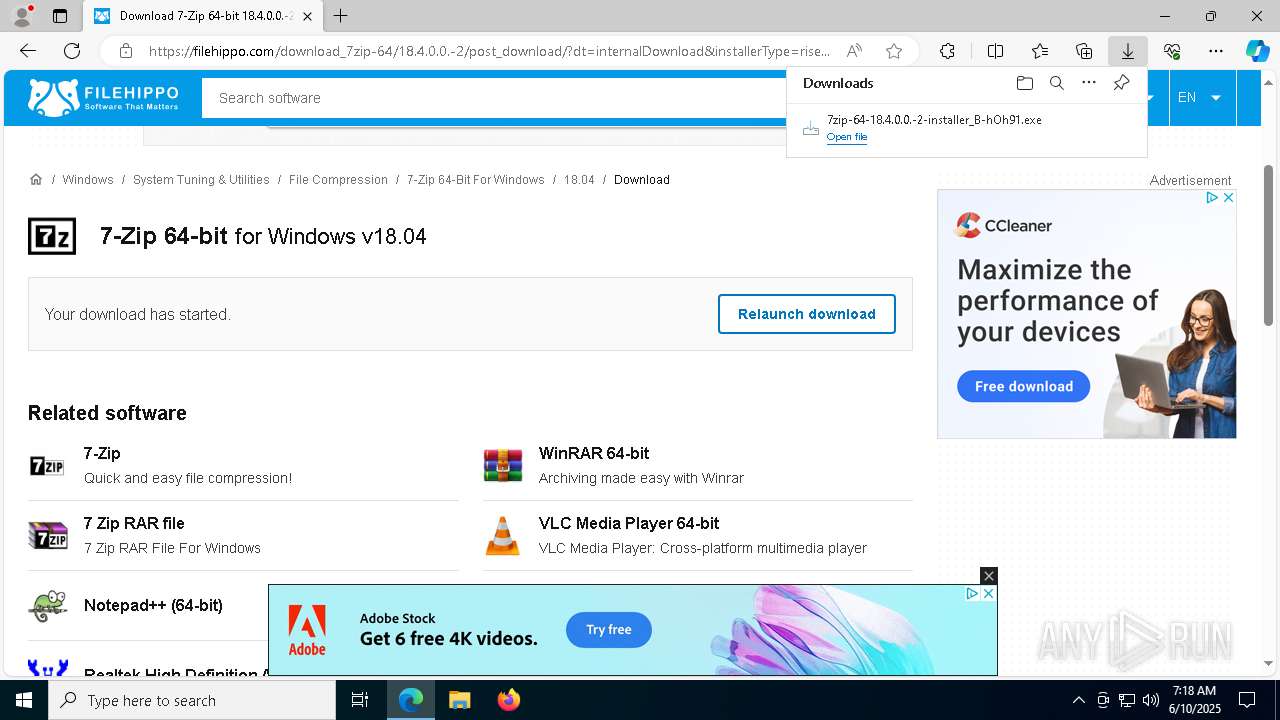Viewport: 1280px width, 720px height.
Task: Open 7 Zip RAR file title link
Action: [x=134, y=523]
